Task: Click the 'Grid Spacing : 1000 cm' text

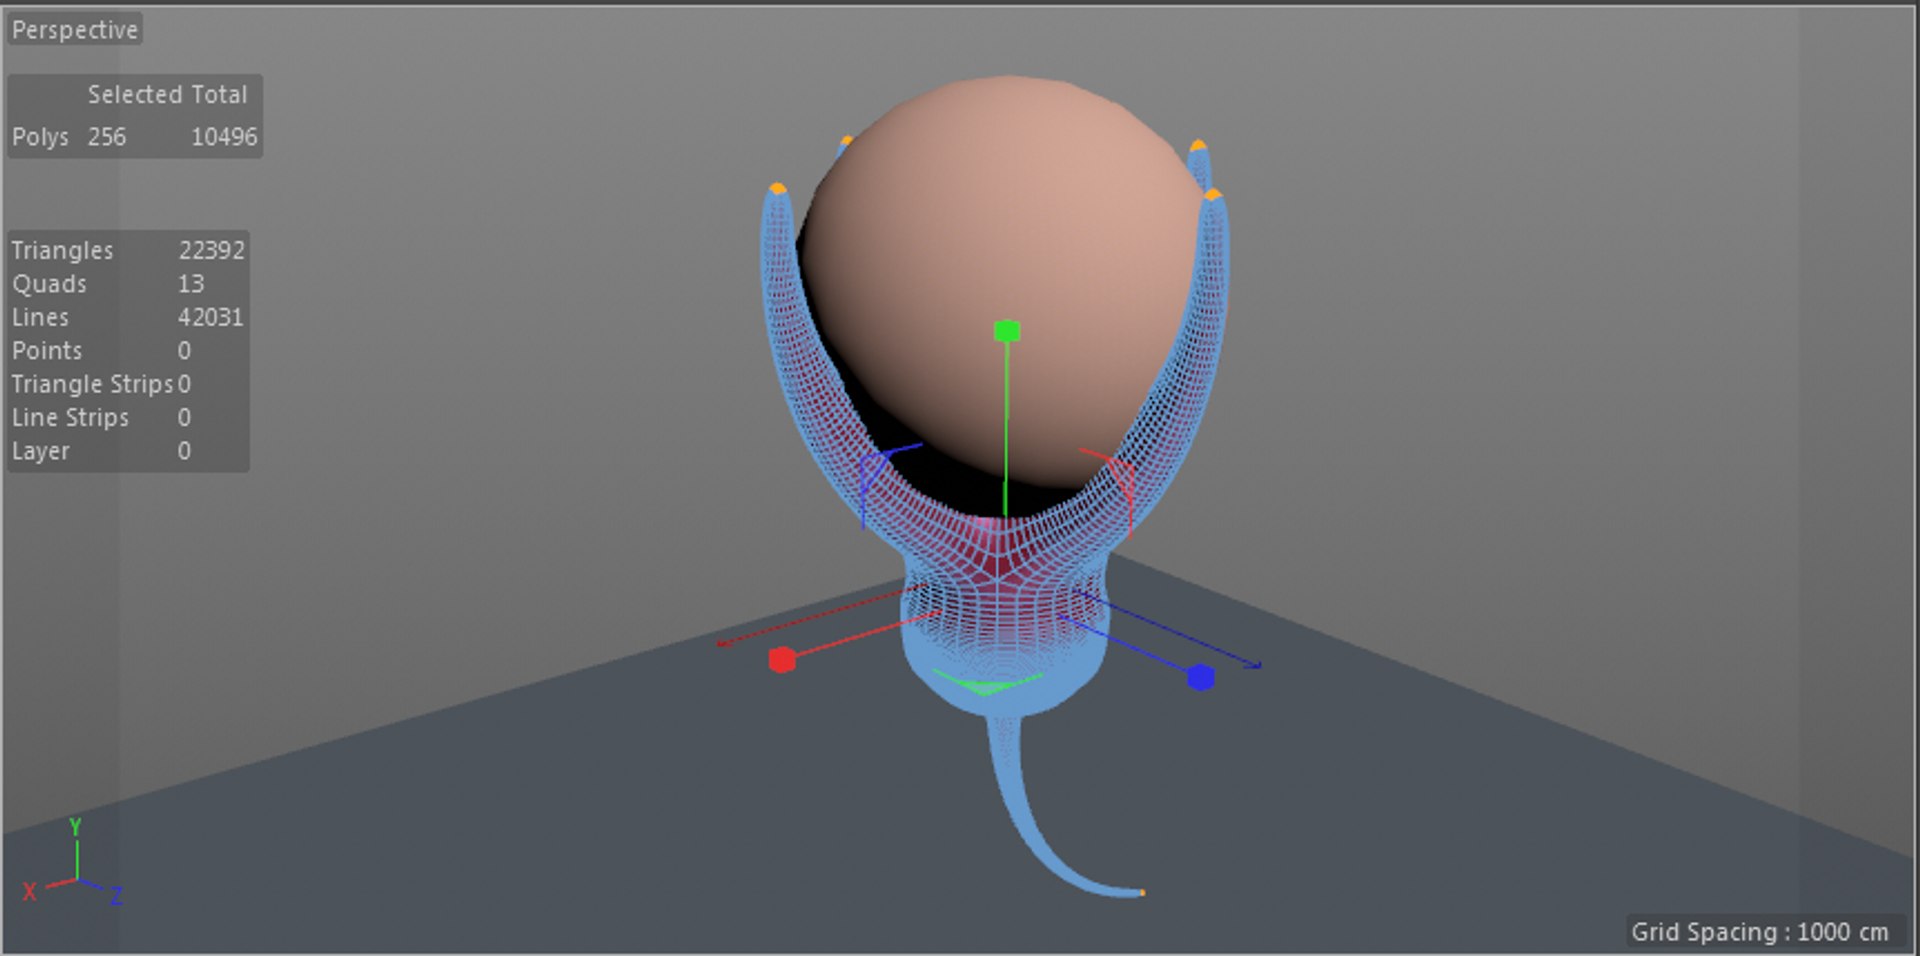Action: tap(1760, 932)
